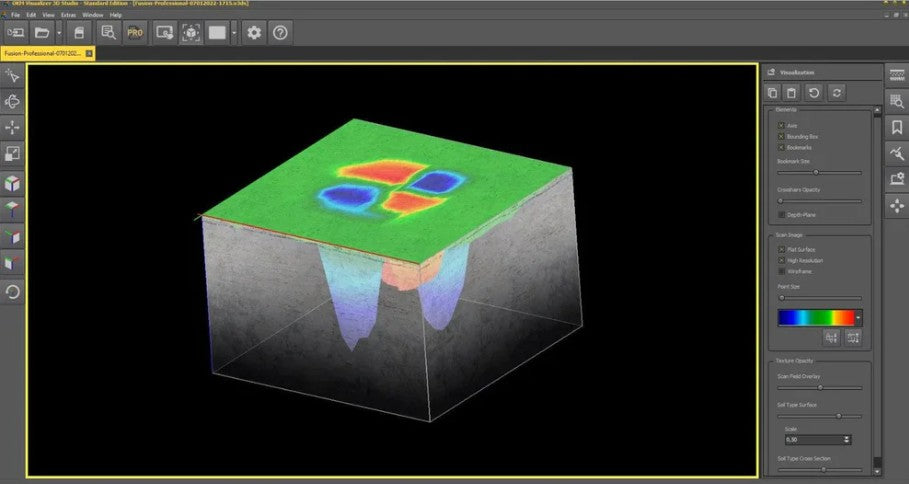Select the 3D cube view tool in left sidebar

pyautogui.click(x=13, y=182)
